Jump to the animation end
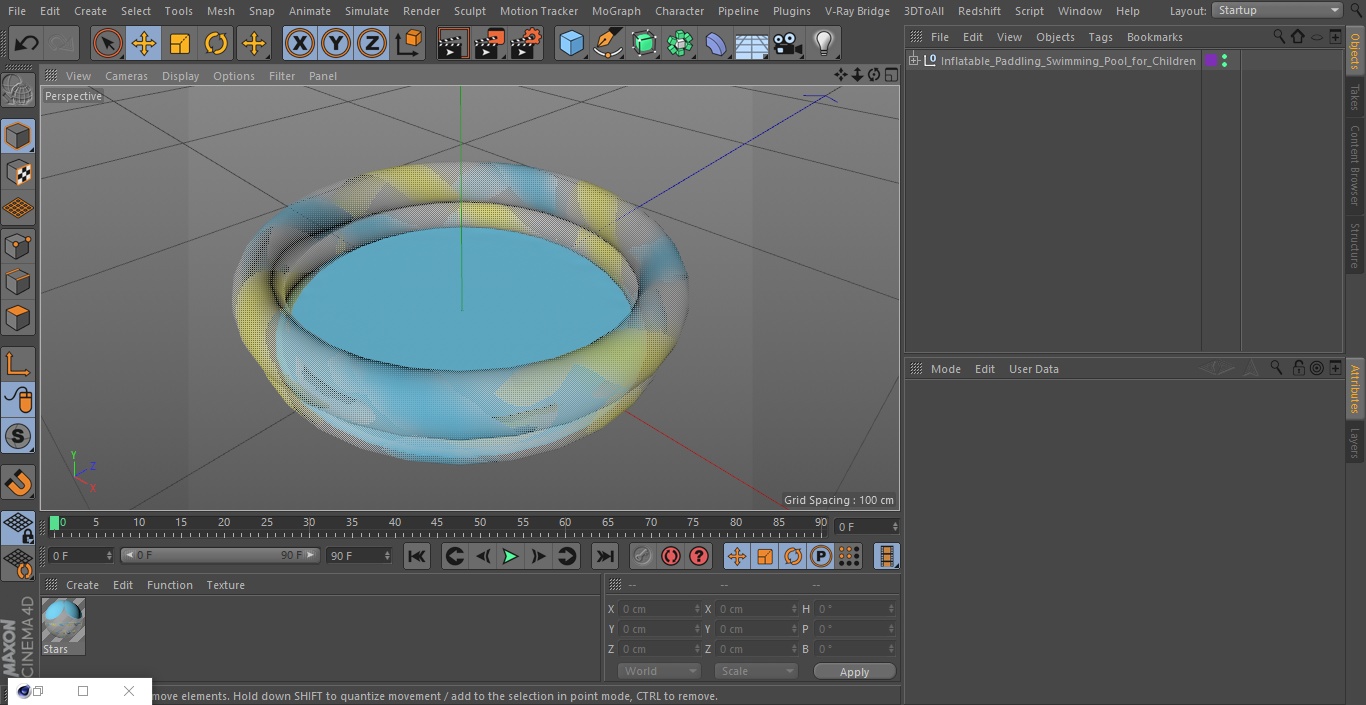The image size is (1366, 705). [x=605, y=556]
